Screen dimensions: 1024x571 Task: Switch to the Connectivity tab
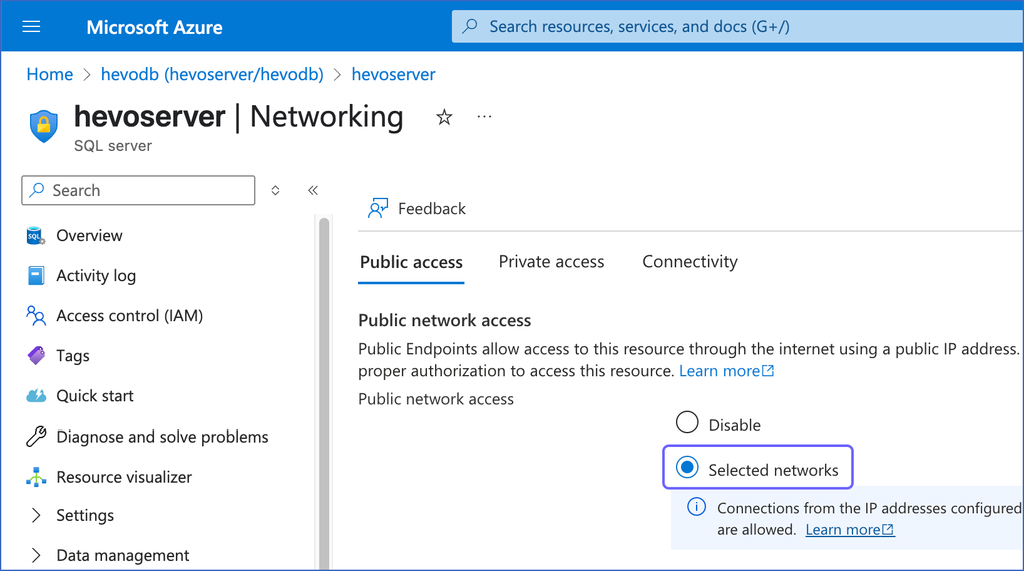pyautogui.click(x=690, y=262)
